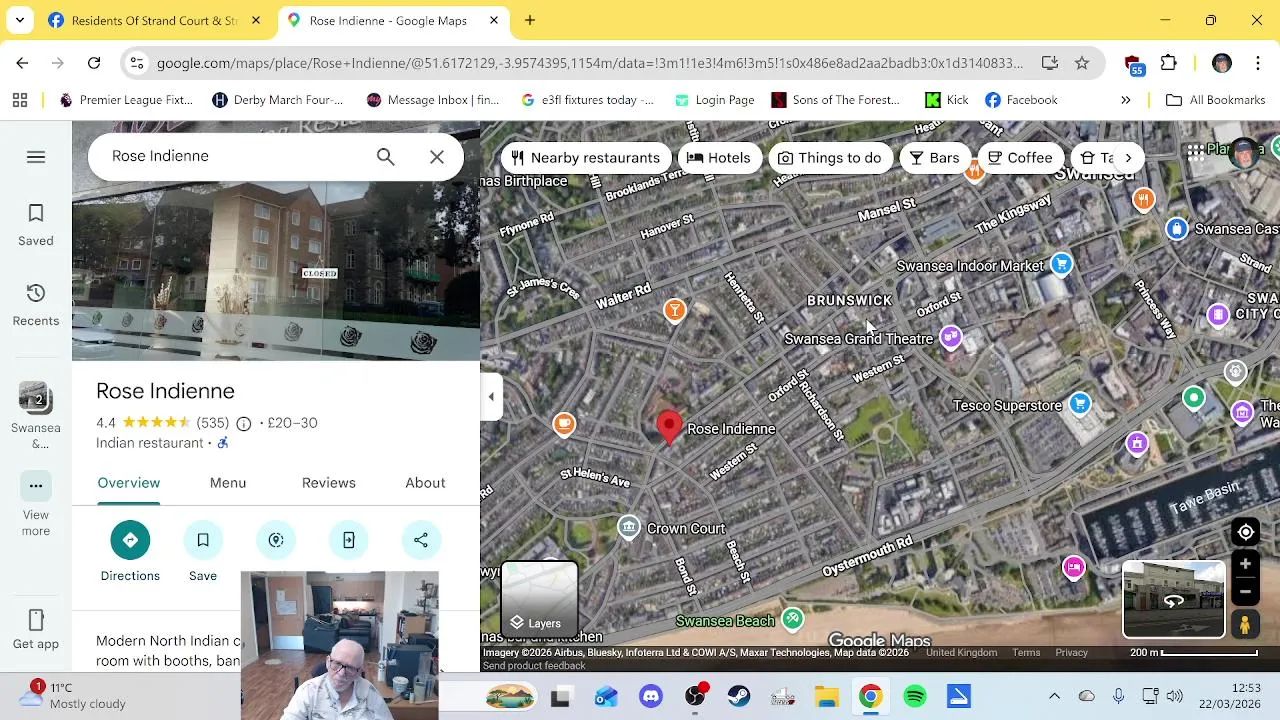This screenshot has width=1280, height=720.
Task: Click Swansea Grand Theatre marker
Action: (x=950, y=338)
